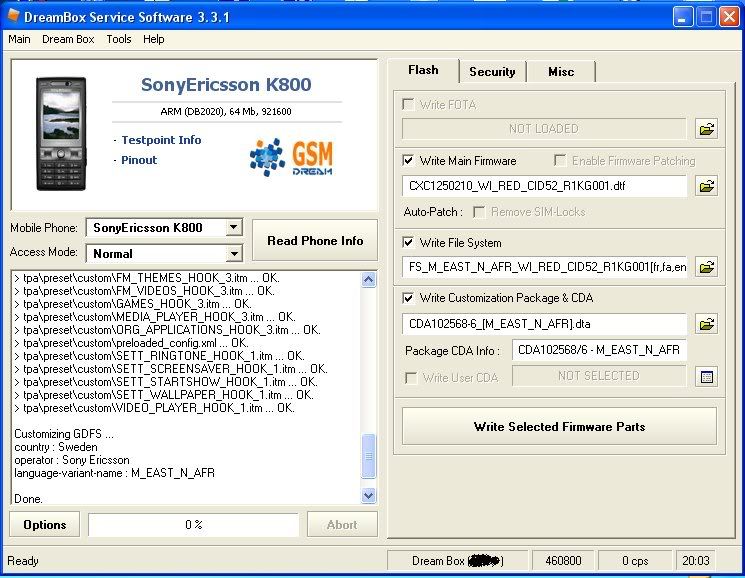The image size is (745, 578).
Task: Switch to the Misc tab
Action: 561,72
